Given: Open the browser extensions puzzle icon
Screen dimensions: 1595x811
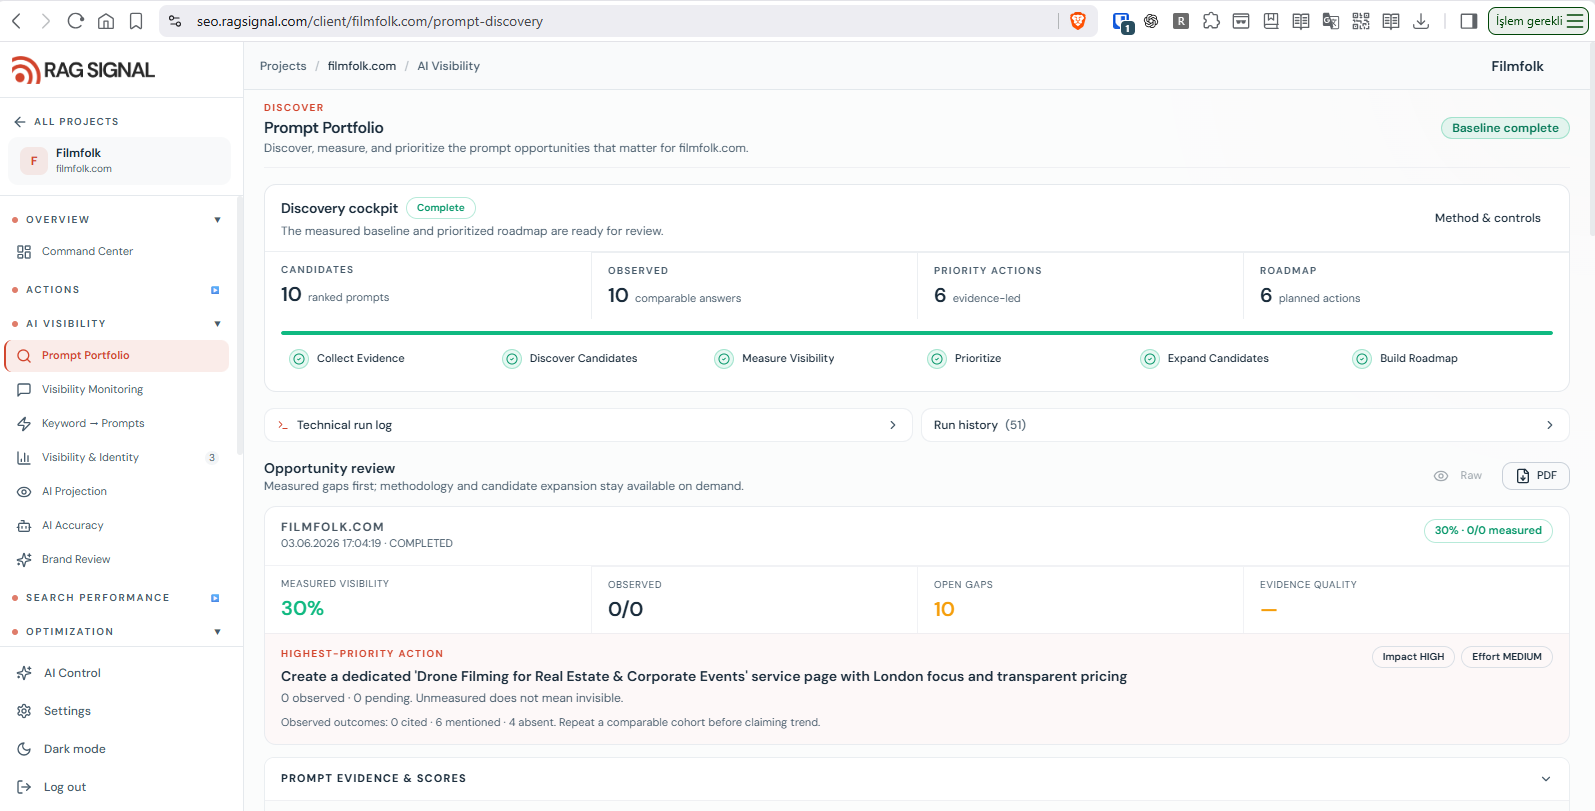Looking at the screenshot, I should 1211,21.
